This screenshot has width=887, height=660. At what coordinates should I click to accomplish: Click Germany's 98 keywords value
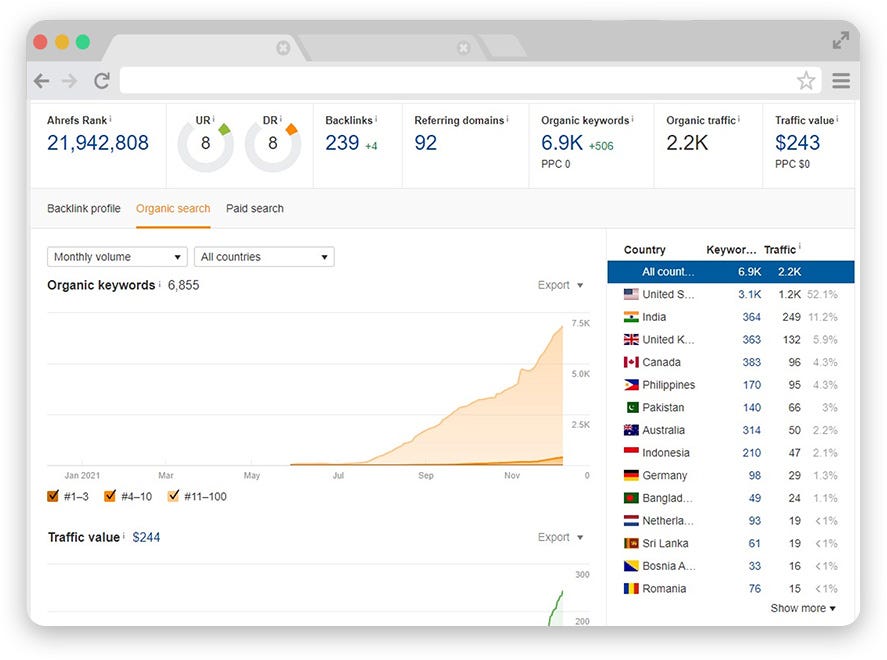[755, 475]
